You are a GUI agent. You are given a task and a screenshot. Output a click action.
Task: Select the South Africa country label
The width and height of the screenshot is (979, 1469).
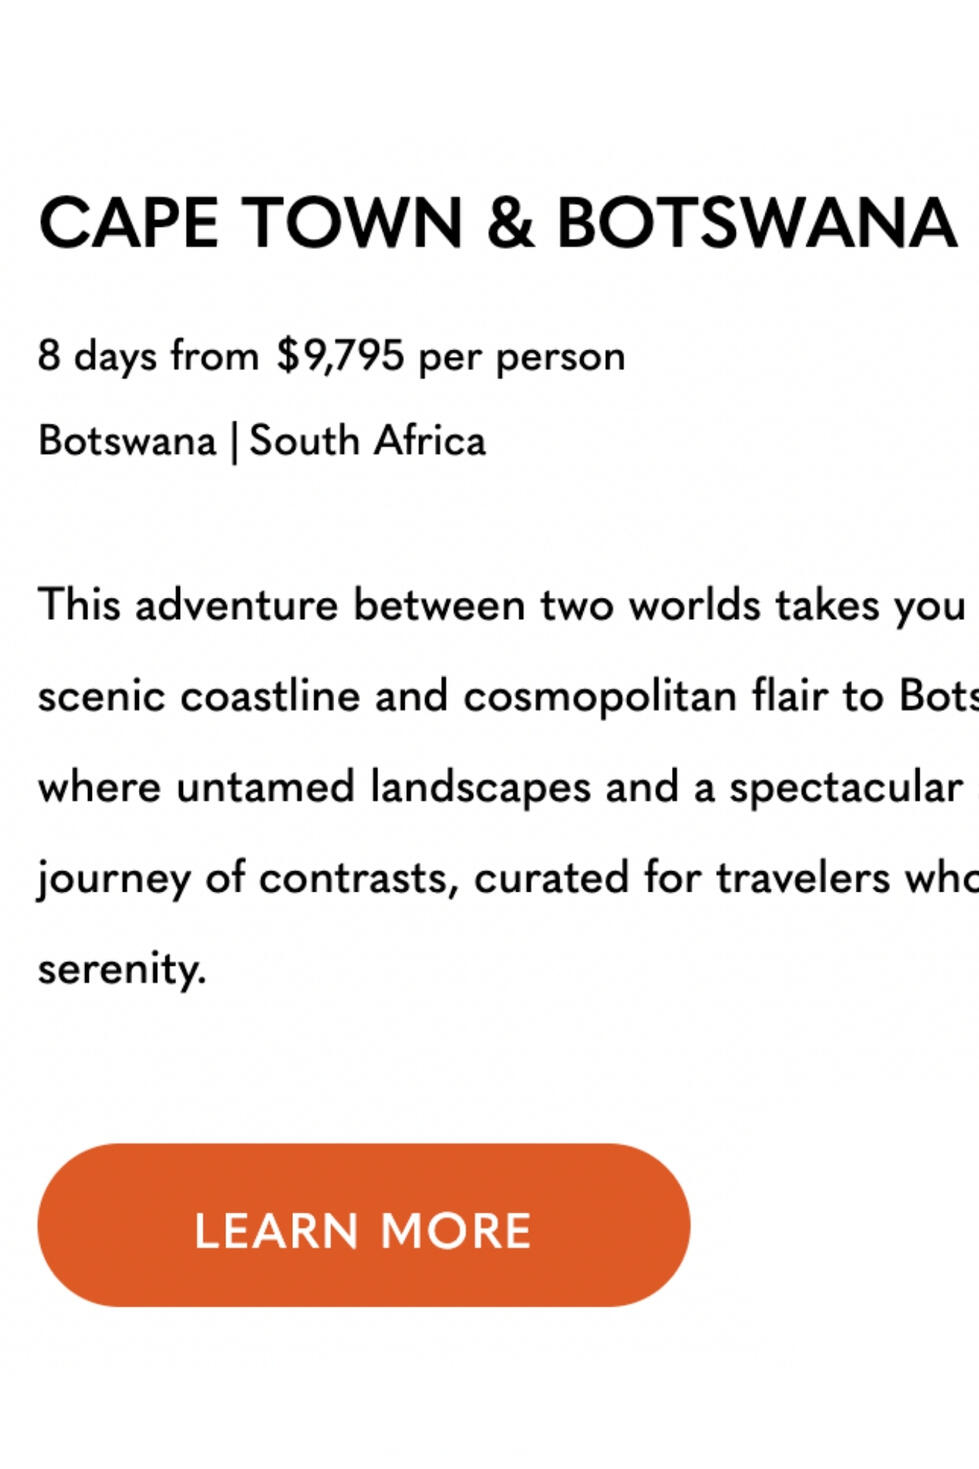point(367,441)
